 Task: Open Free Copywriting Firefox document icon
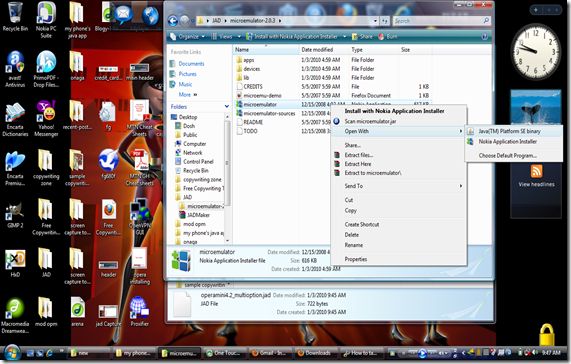tap(108, 217)
